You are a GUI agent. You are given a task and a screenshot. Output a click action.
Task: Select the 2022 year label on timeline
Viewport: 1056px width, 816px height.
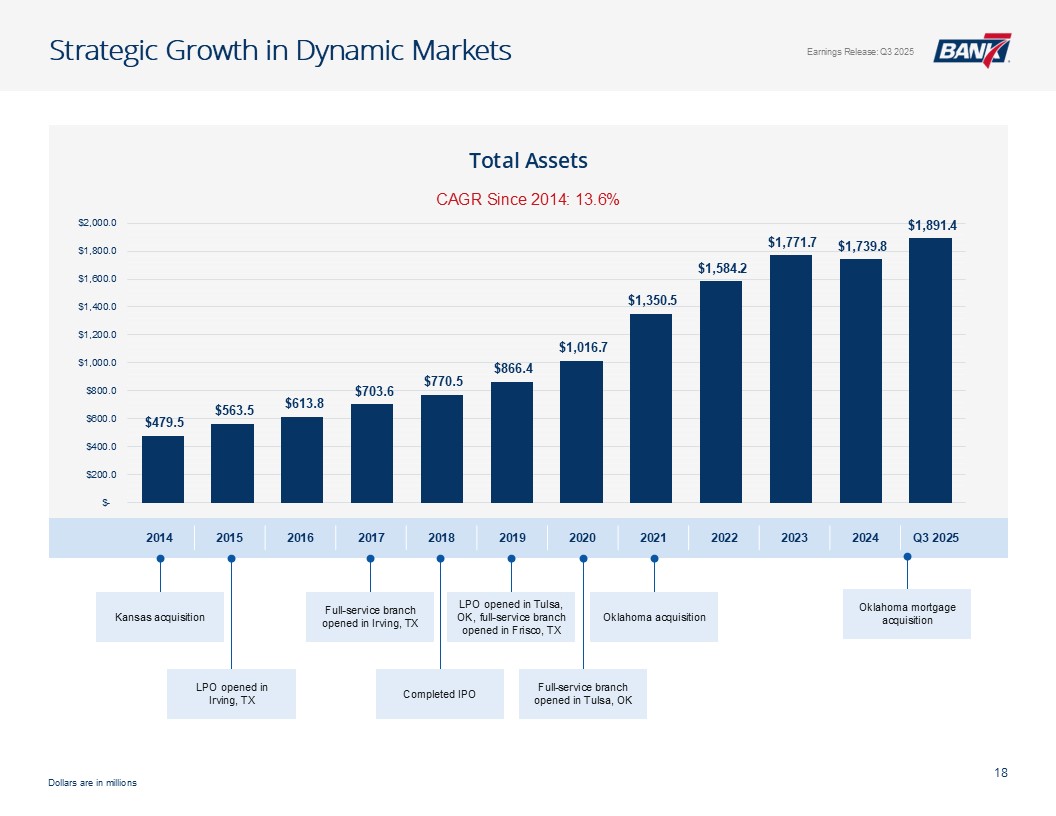pos(724,538)
